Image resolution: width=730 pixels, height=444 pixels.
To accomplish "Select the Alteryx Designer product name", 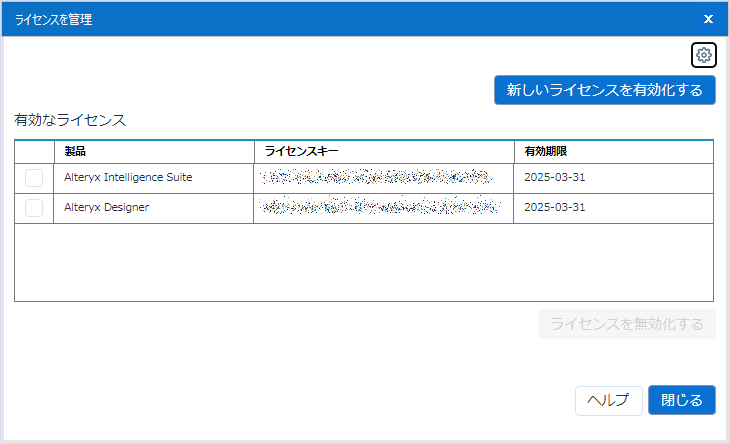I will point(107,208).
